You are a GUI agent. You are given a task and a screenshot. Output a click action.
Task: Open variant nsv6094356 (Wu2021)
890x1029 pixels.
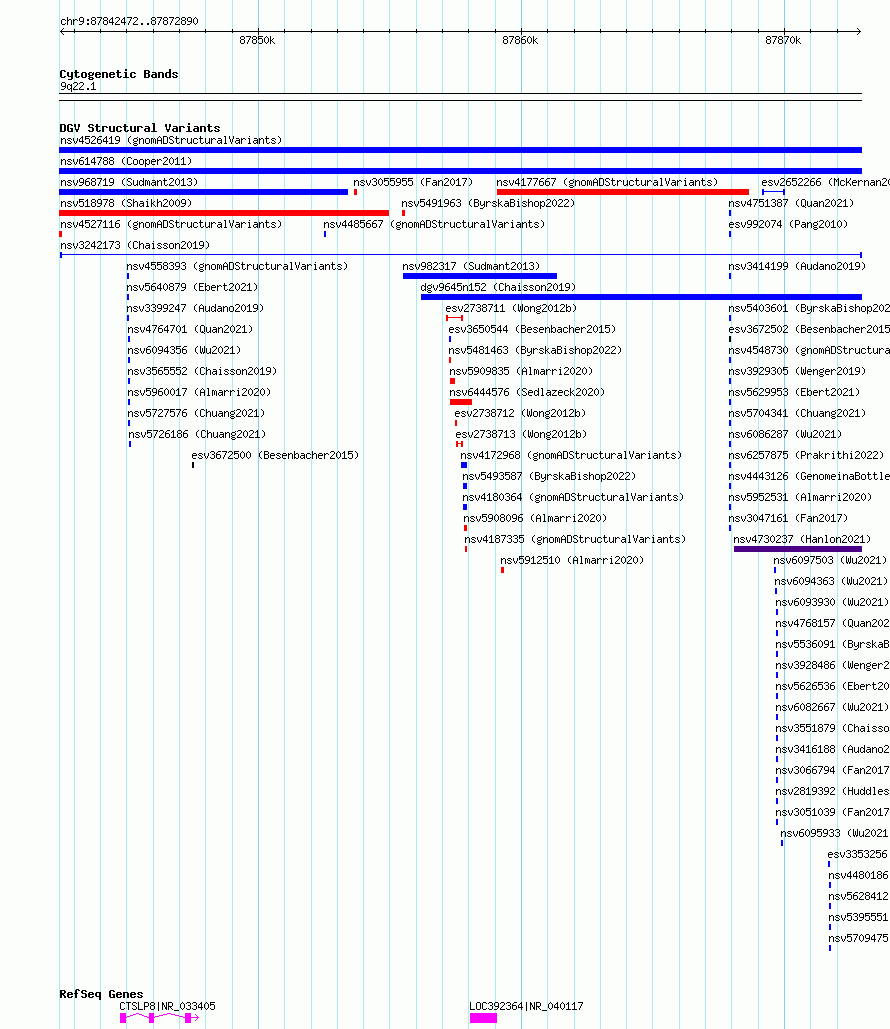coord(184,350)
